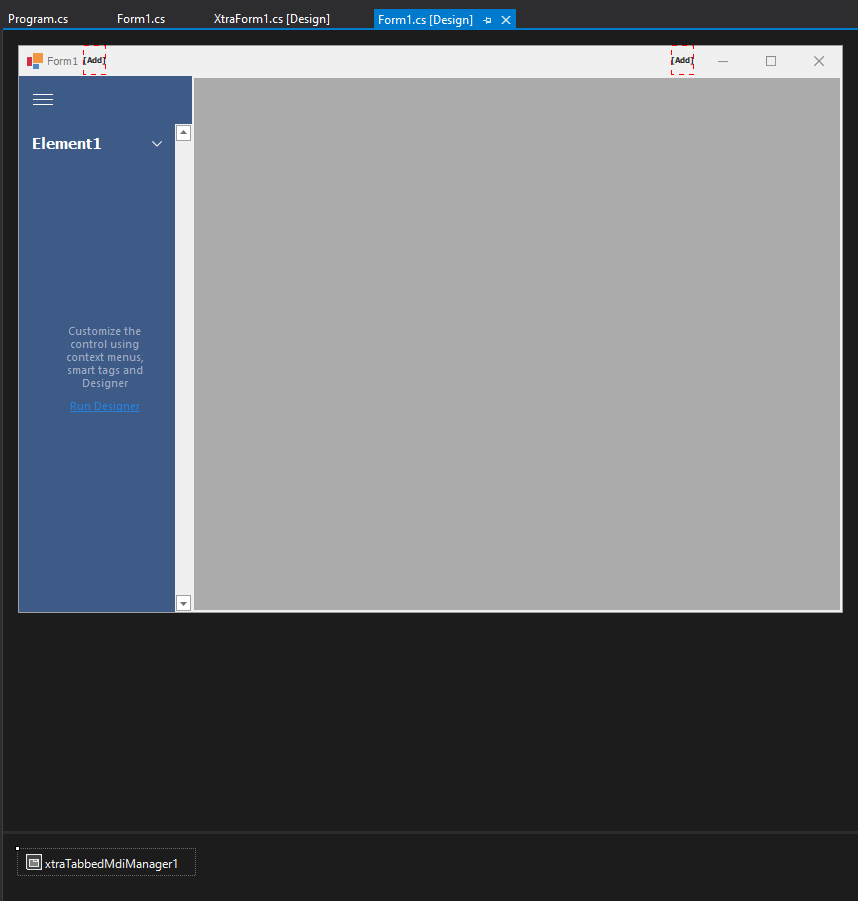Click the [Add] smart tag beside the Form1 title
This screenshot has width=858, height=901.
pyautogui.click(x=95, y=60)
